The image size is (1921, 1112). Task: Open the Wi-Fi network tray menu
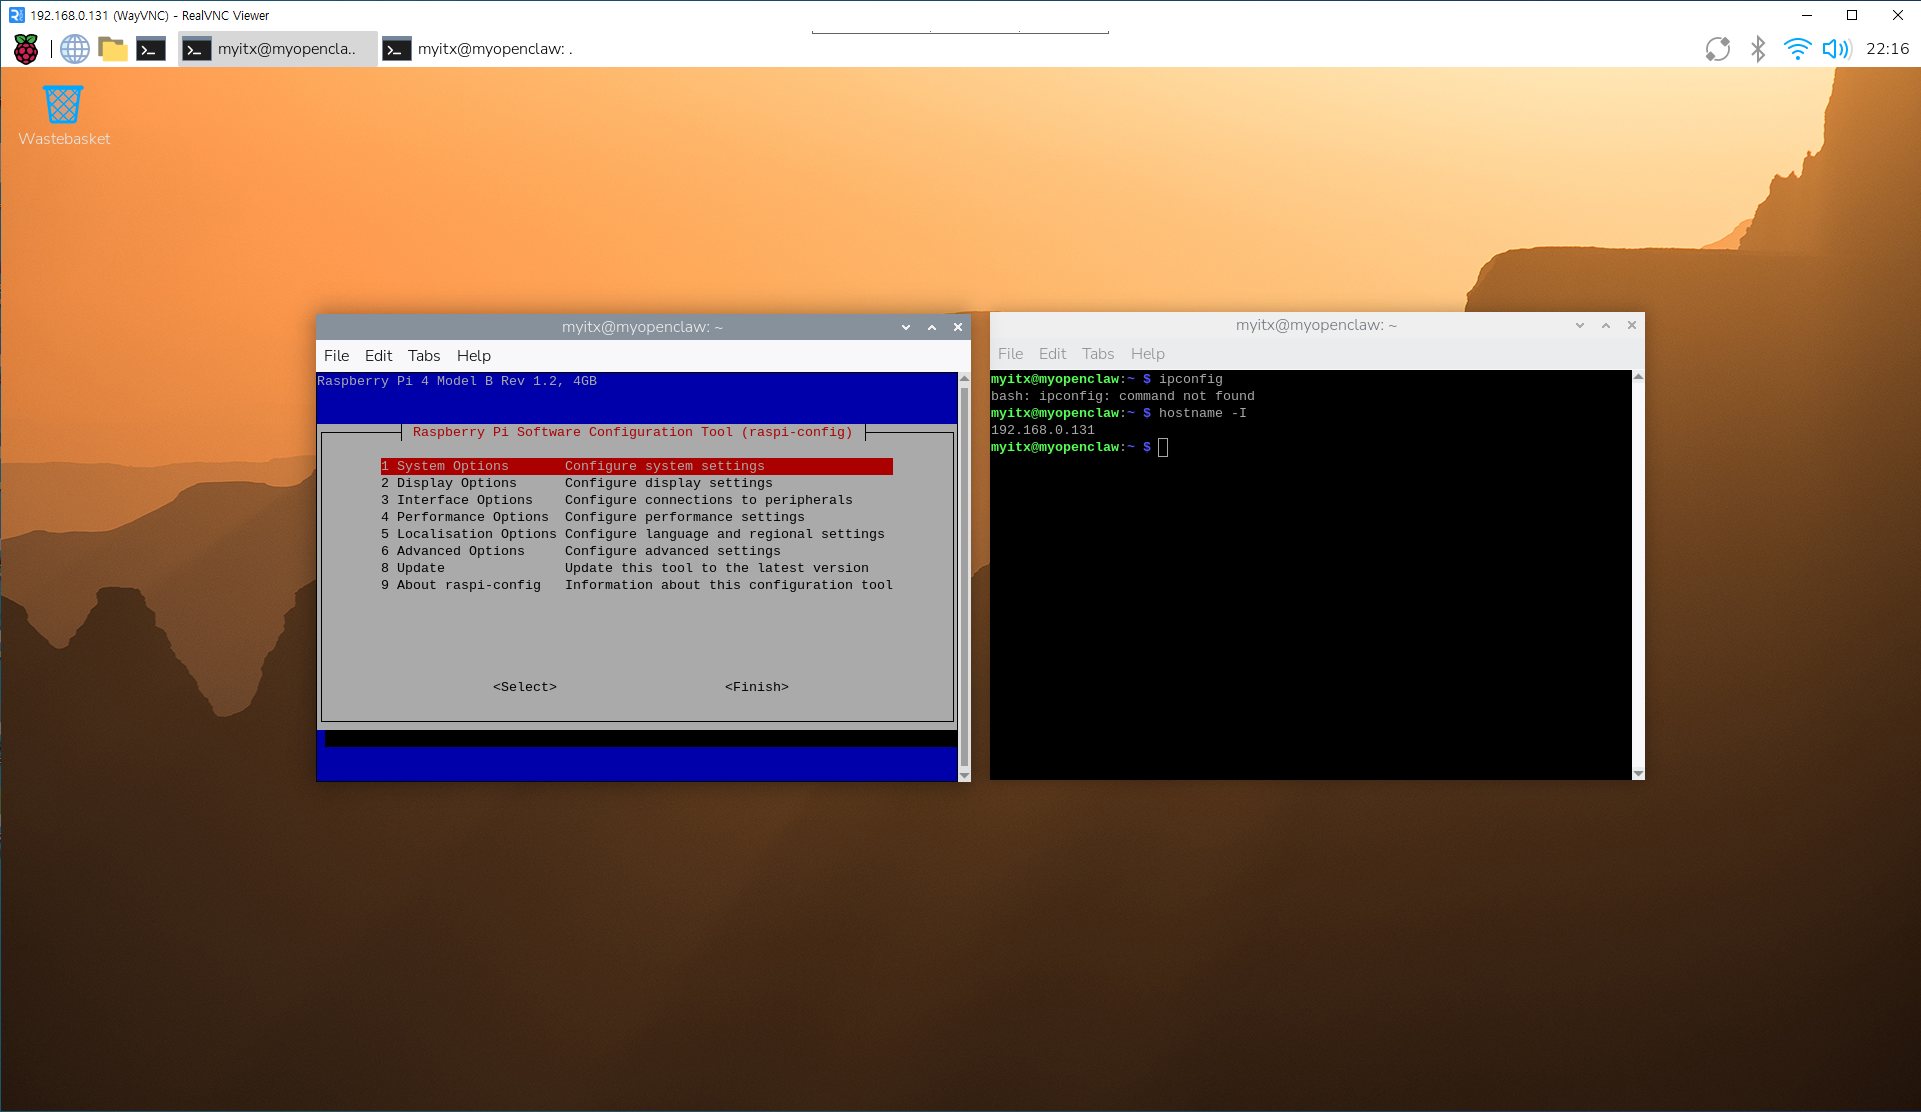coord(1796,48)
